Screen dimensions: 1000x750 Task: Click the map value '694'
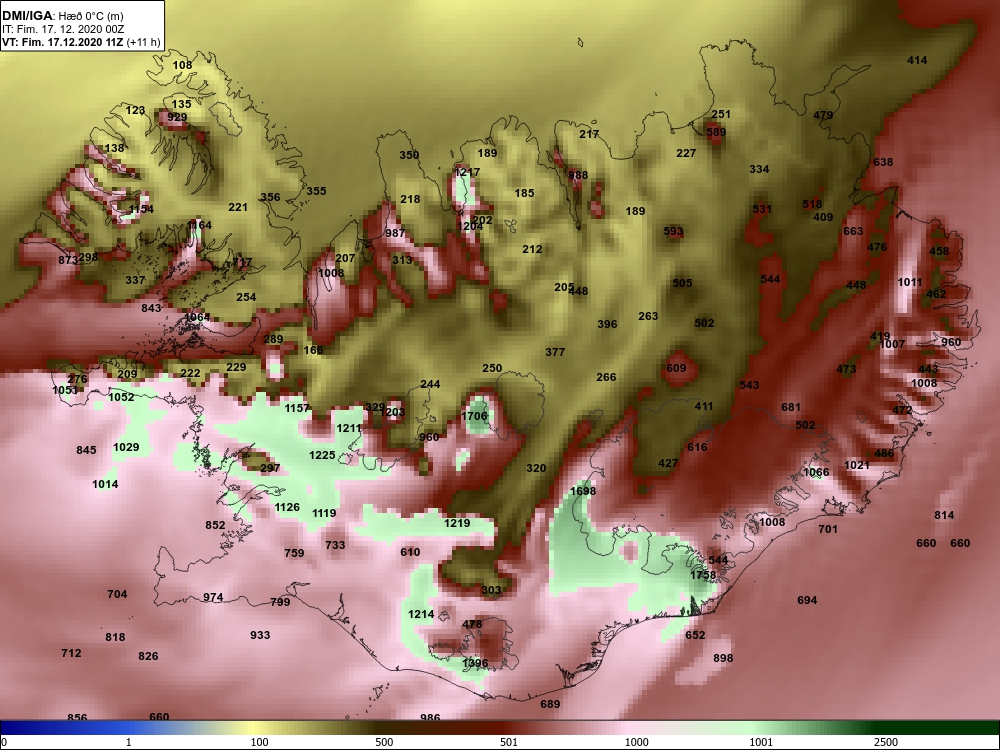[807, 600]
